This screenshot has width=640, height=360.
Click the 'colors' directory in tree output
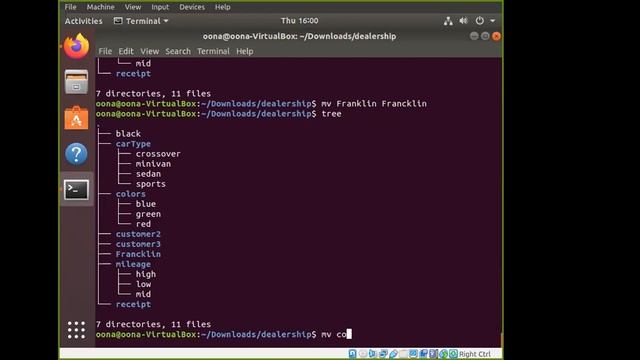[x=130, y=194]
